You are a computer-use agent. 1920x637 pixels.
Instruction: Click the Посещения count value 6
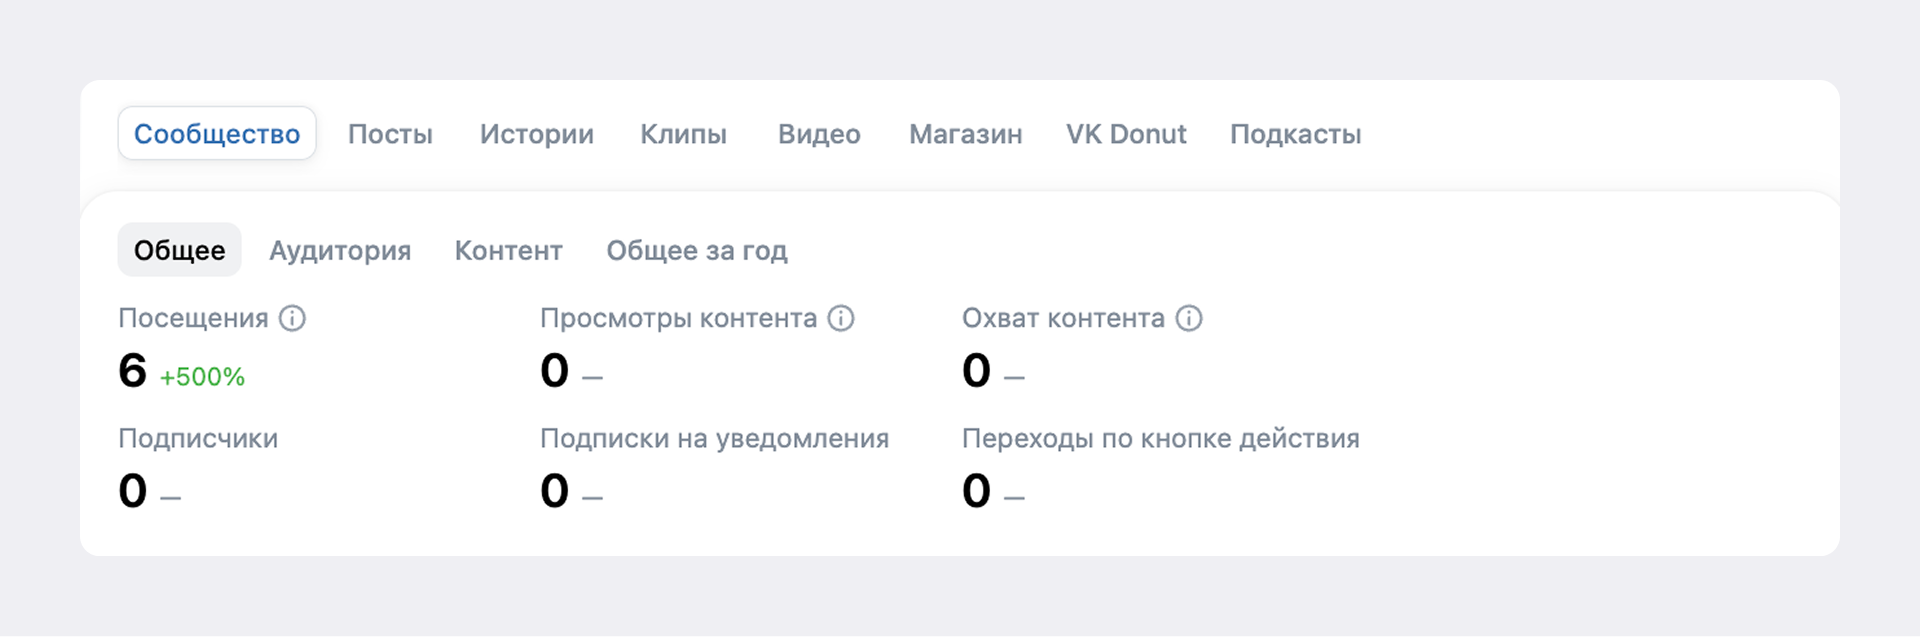pyautogui.click(x=133, y=371)
